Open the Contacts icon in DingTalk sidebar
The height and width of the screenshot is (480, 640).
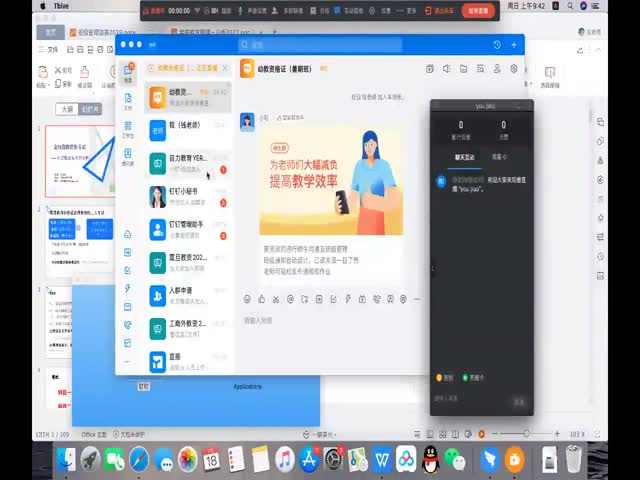[x=128, y=157]
